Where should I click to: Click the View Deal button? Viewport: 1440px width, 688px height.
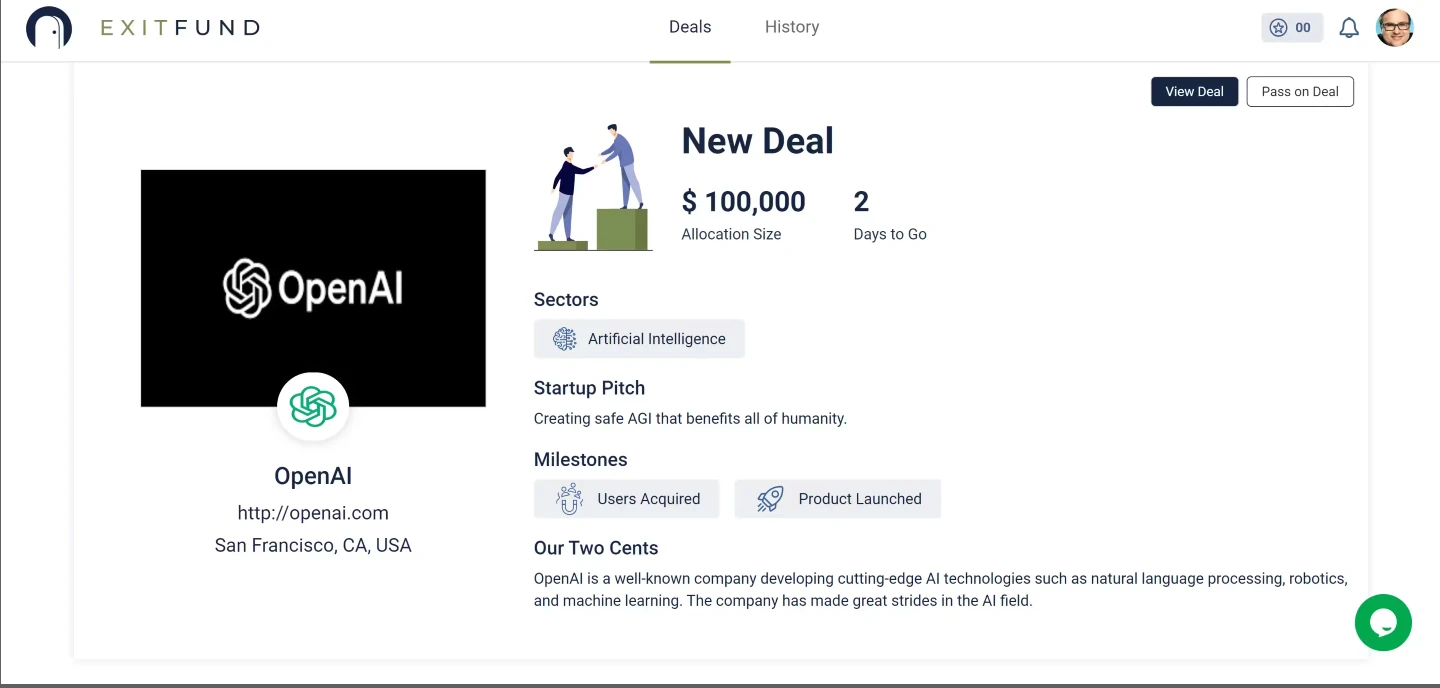pos(1194,91)
